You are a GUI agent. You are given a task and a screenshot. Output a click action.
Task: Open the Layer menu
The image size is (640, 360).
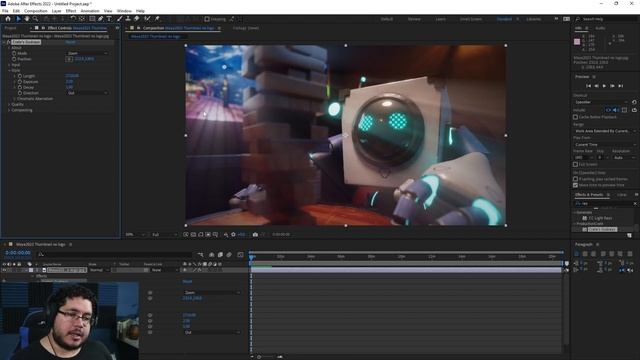click(x=57, y=11)
